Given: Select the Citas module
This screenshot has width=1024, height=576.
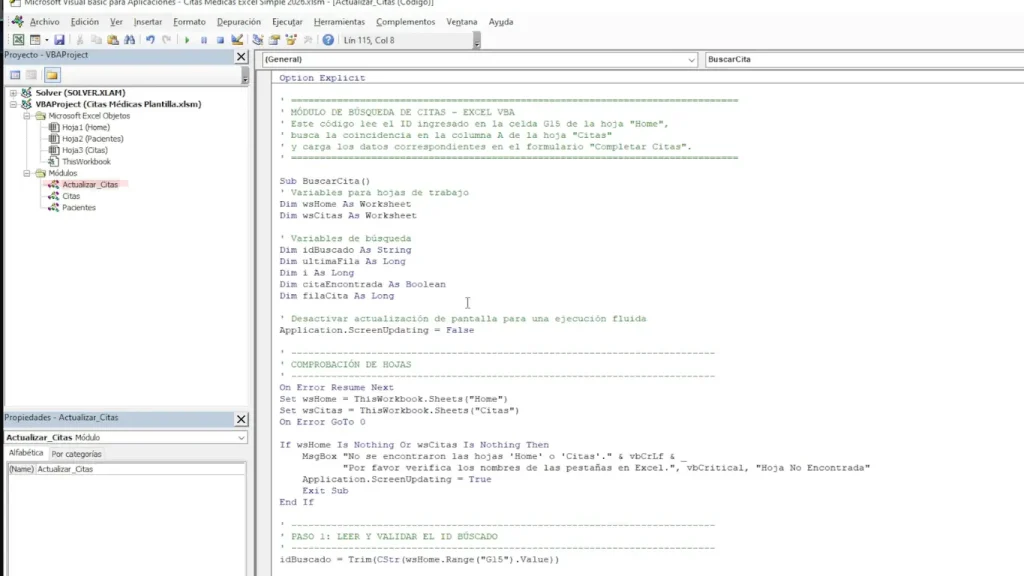Looking at the screenshot, I should [71, 196].
